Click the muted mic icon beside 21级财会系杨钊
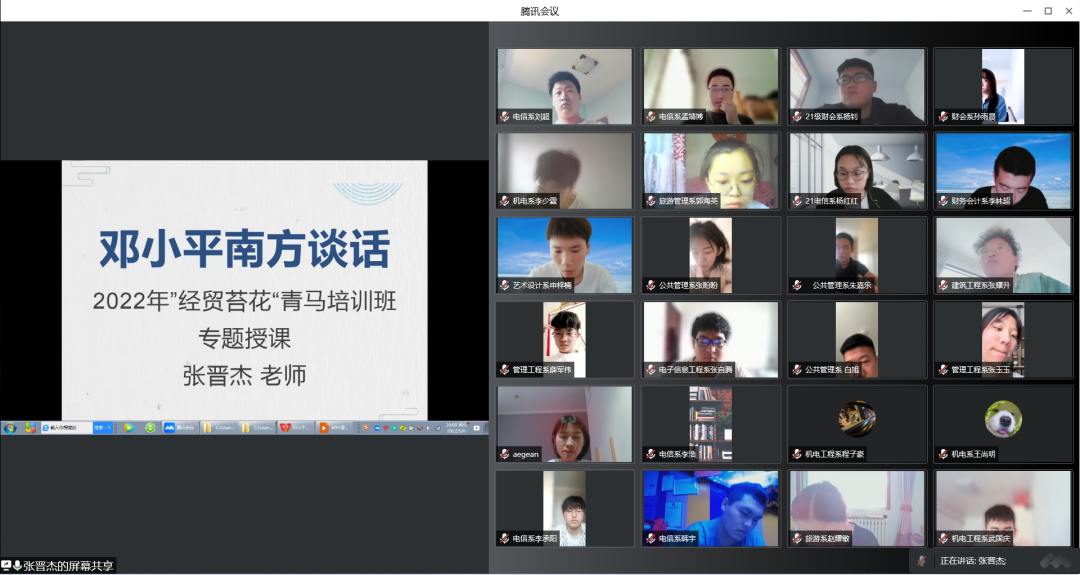This screenshot has width=1080, height=575. 797,116
